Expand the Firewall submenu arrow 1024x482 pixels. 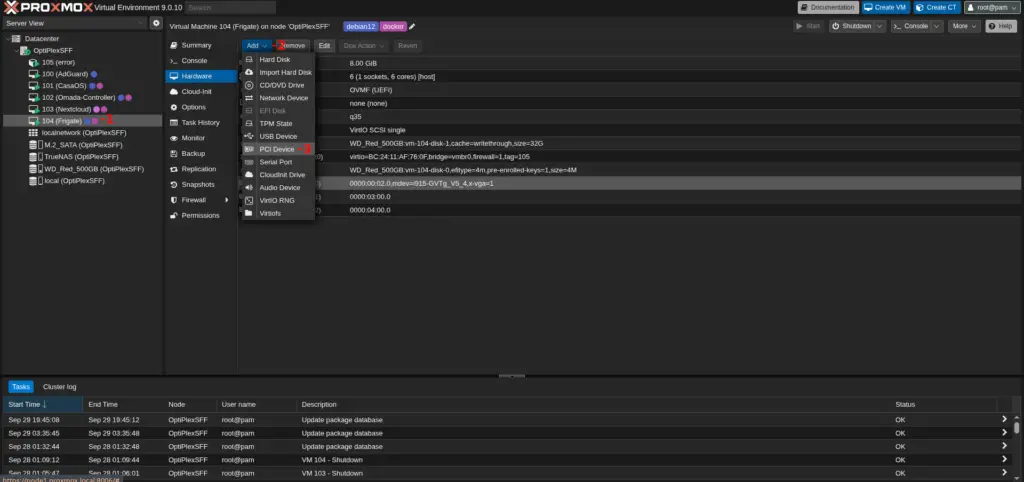(227, 200)
